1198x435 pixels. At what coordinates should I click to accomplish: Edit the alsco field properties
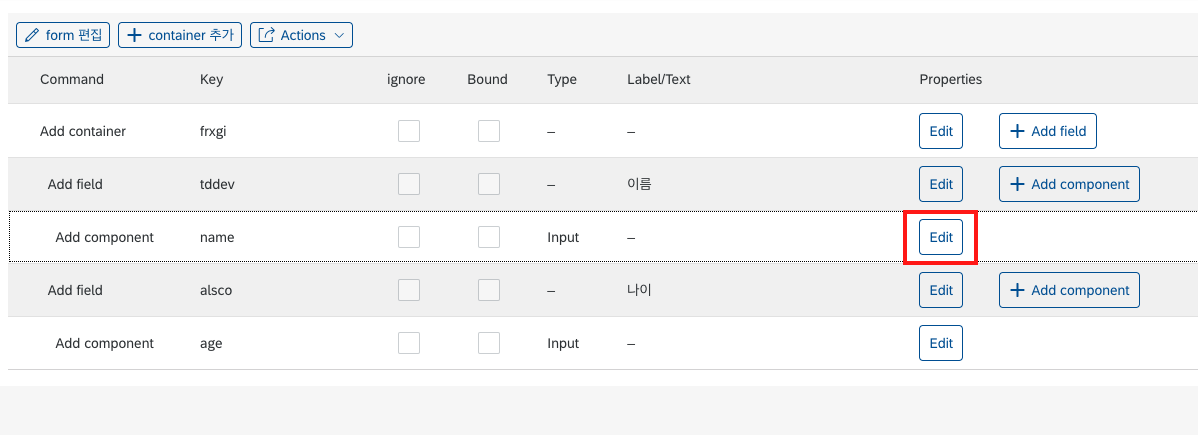(x=941, y=291)
